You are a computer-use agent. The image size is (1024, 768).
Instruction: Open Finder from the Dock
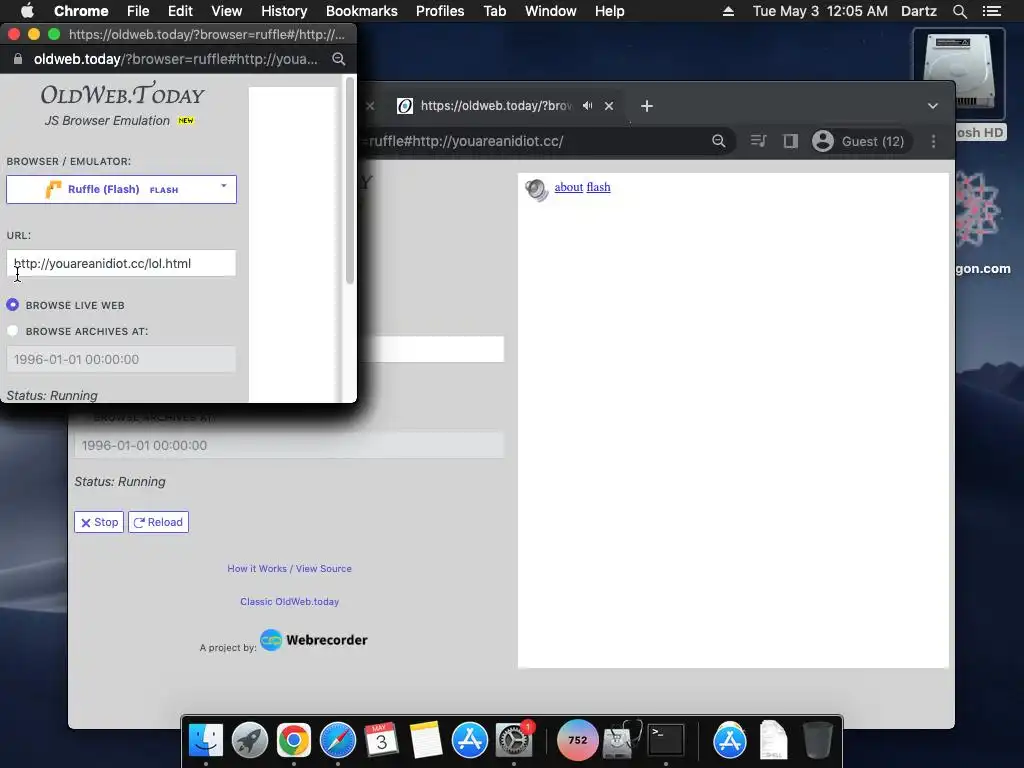(x=206, y=740)
